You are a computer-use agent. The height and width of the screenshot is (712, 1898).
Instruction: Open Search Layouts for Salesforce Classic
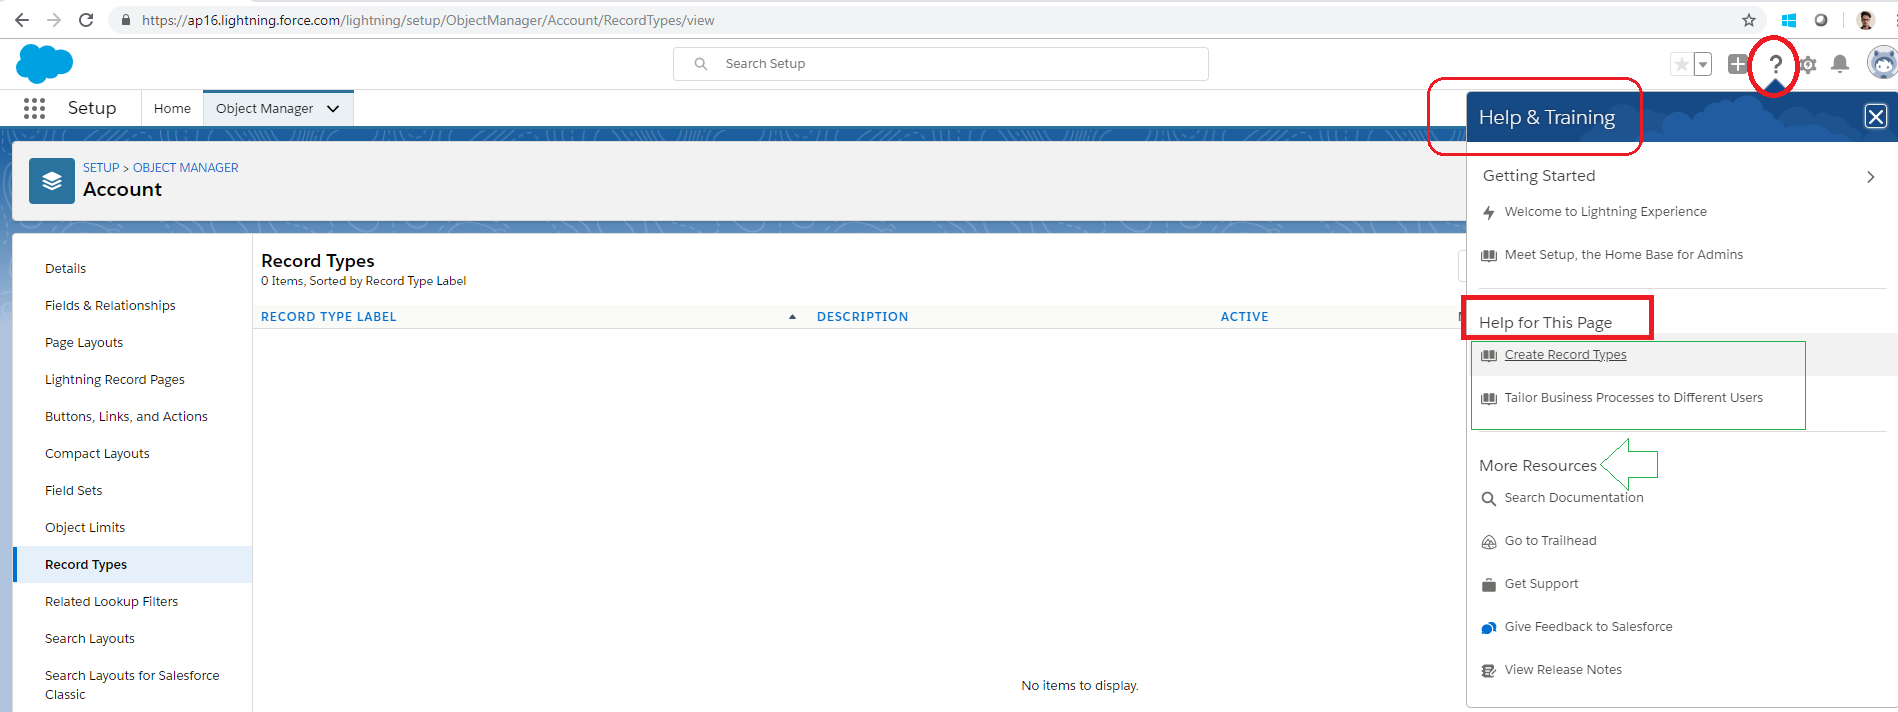click(x=132, y=685)
